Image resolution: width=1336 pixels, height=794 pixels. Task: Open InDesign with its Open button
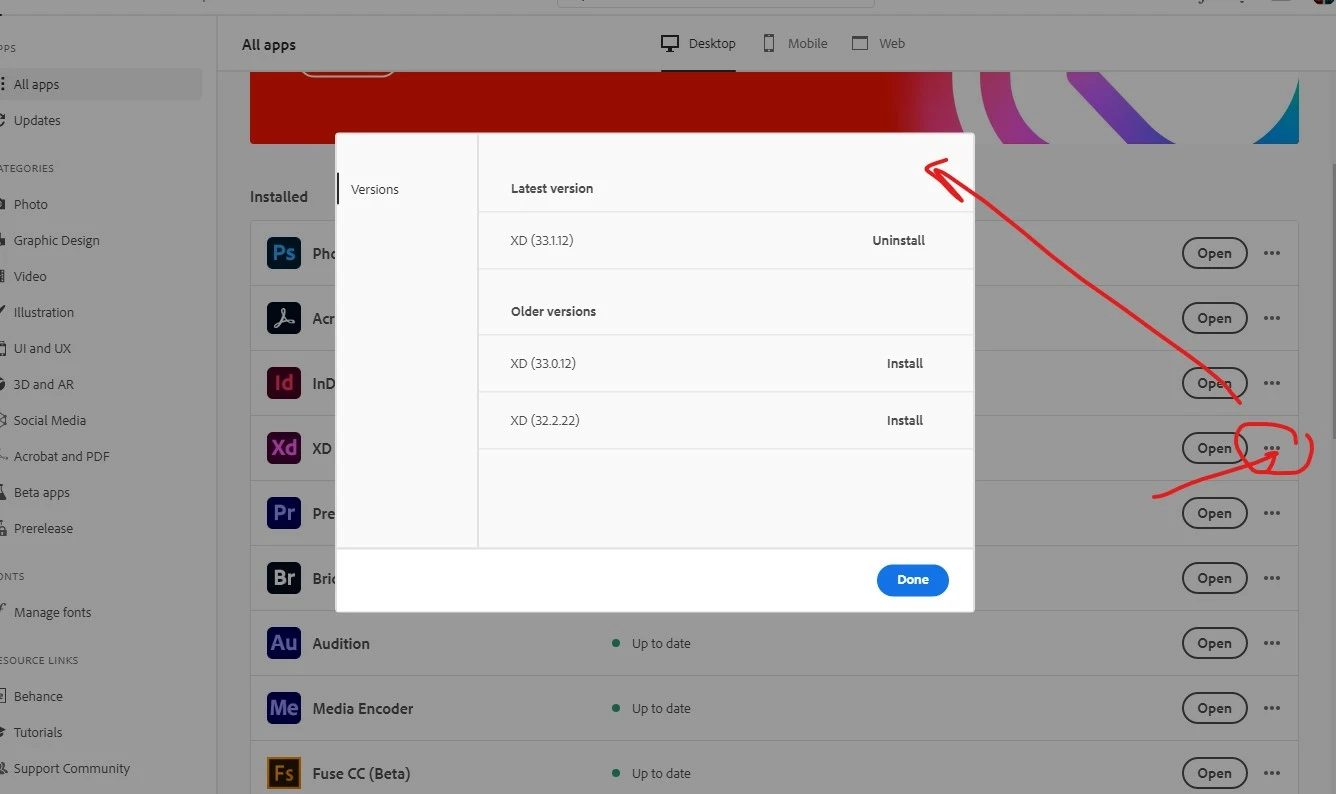coord(1214,383)
